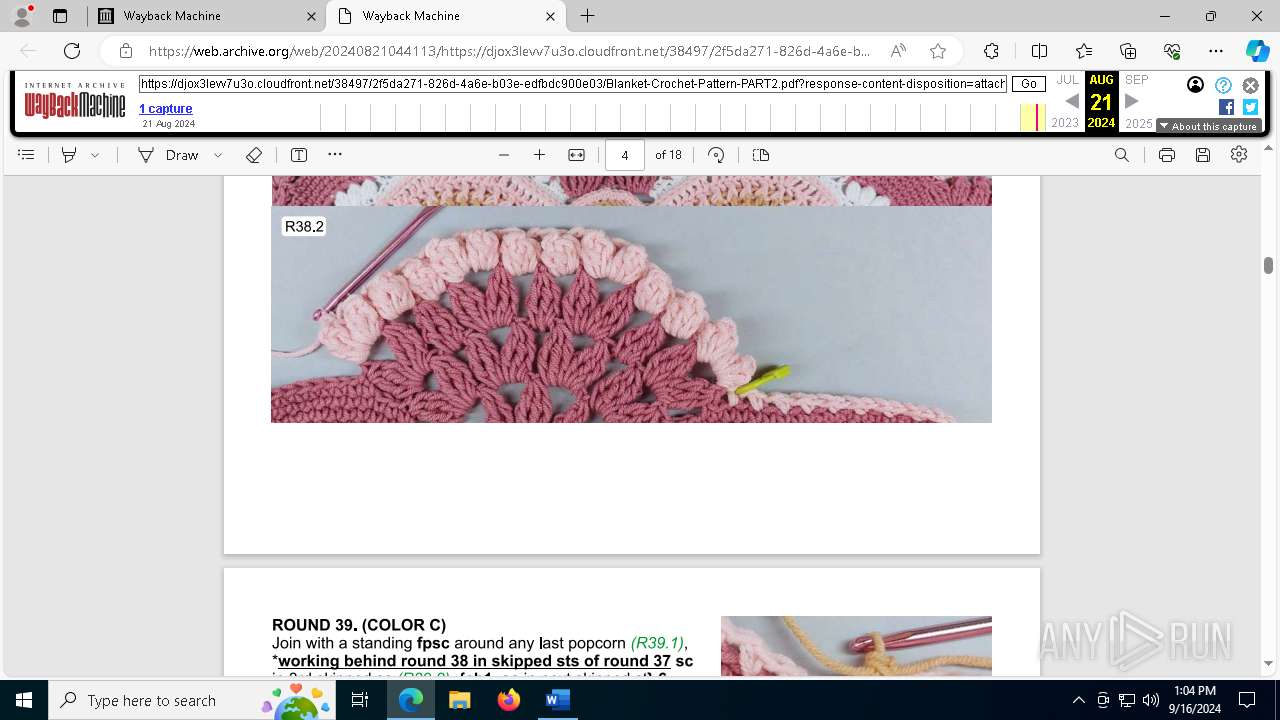Expand Draw tool options arrow
This screenshot has height=720, width=1280.
point(218,155)
